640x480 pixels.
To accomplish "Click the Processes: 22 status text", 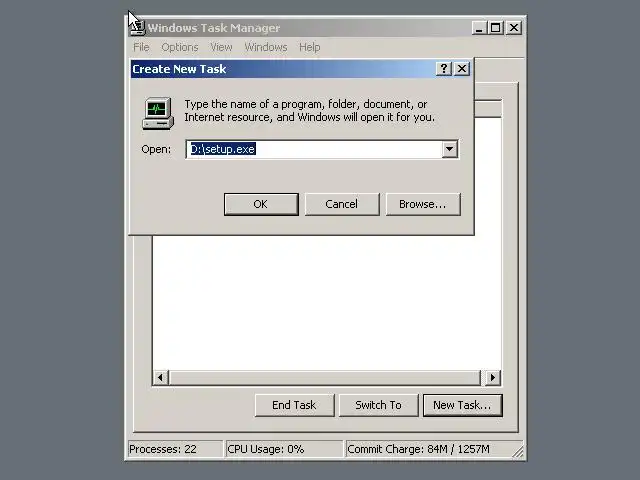I will (163, 449).
